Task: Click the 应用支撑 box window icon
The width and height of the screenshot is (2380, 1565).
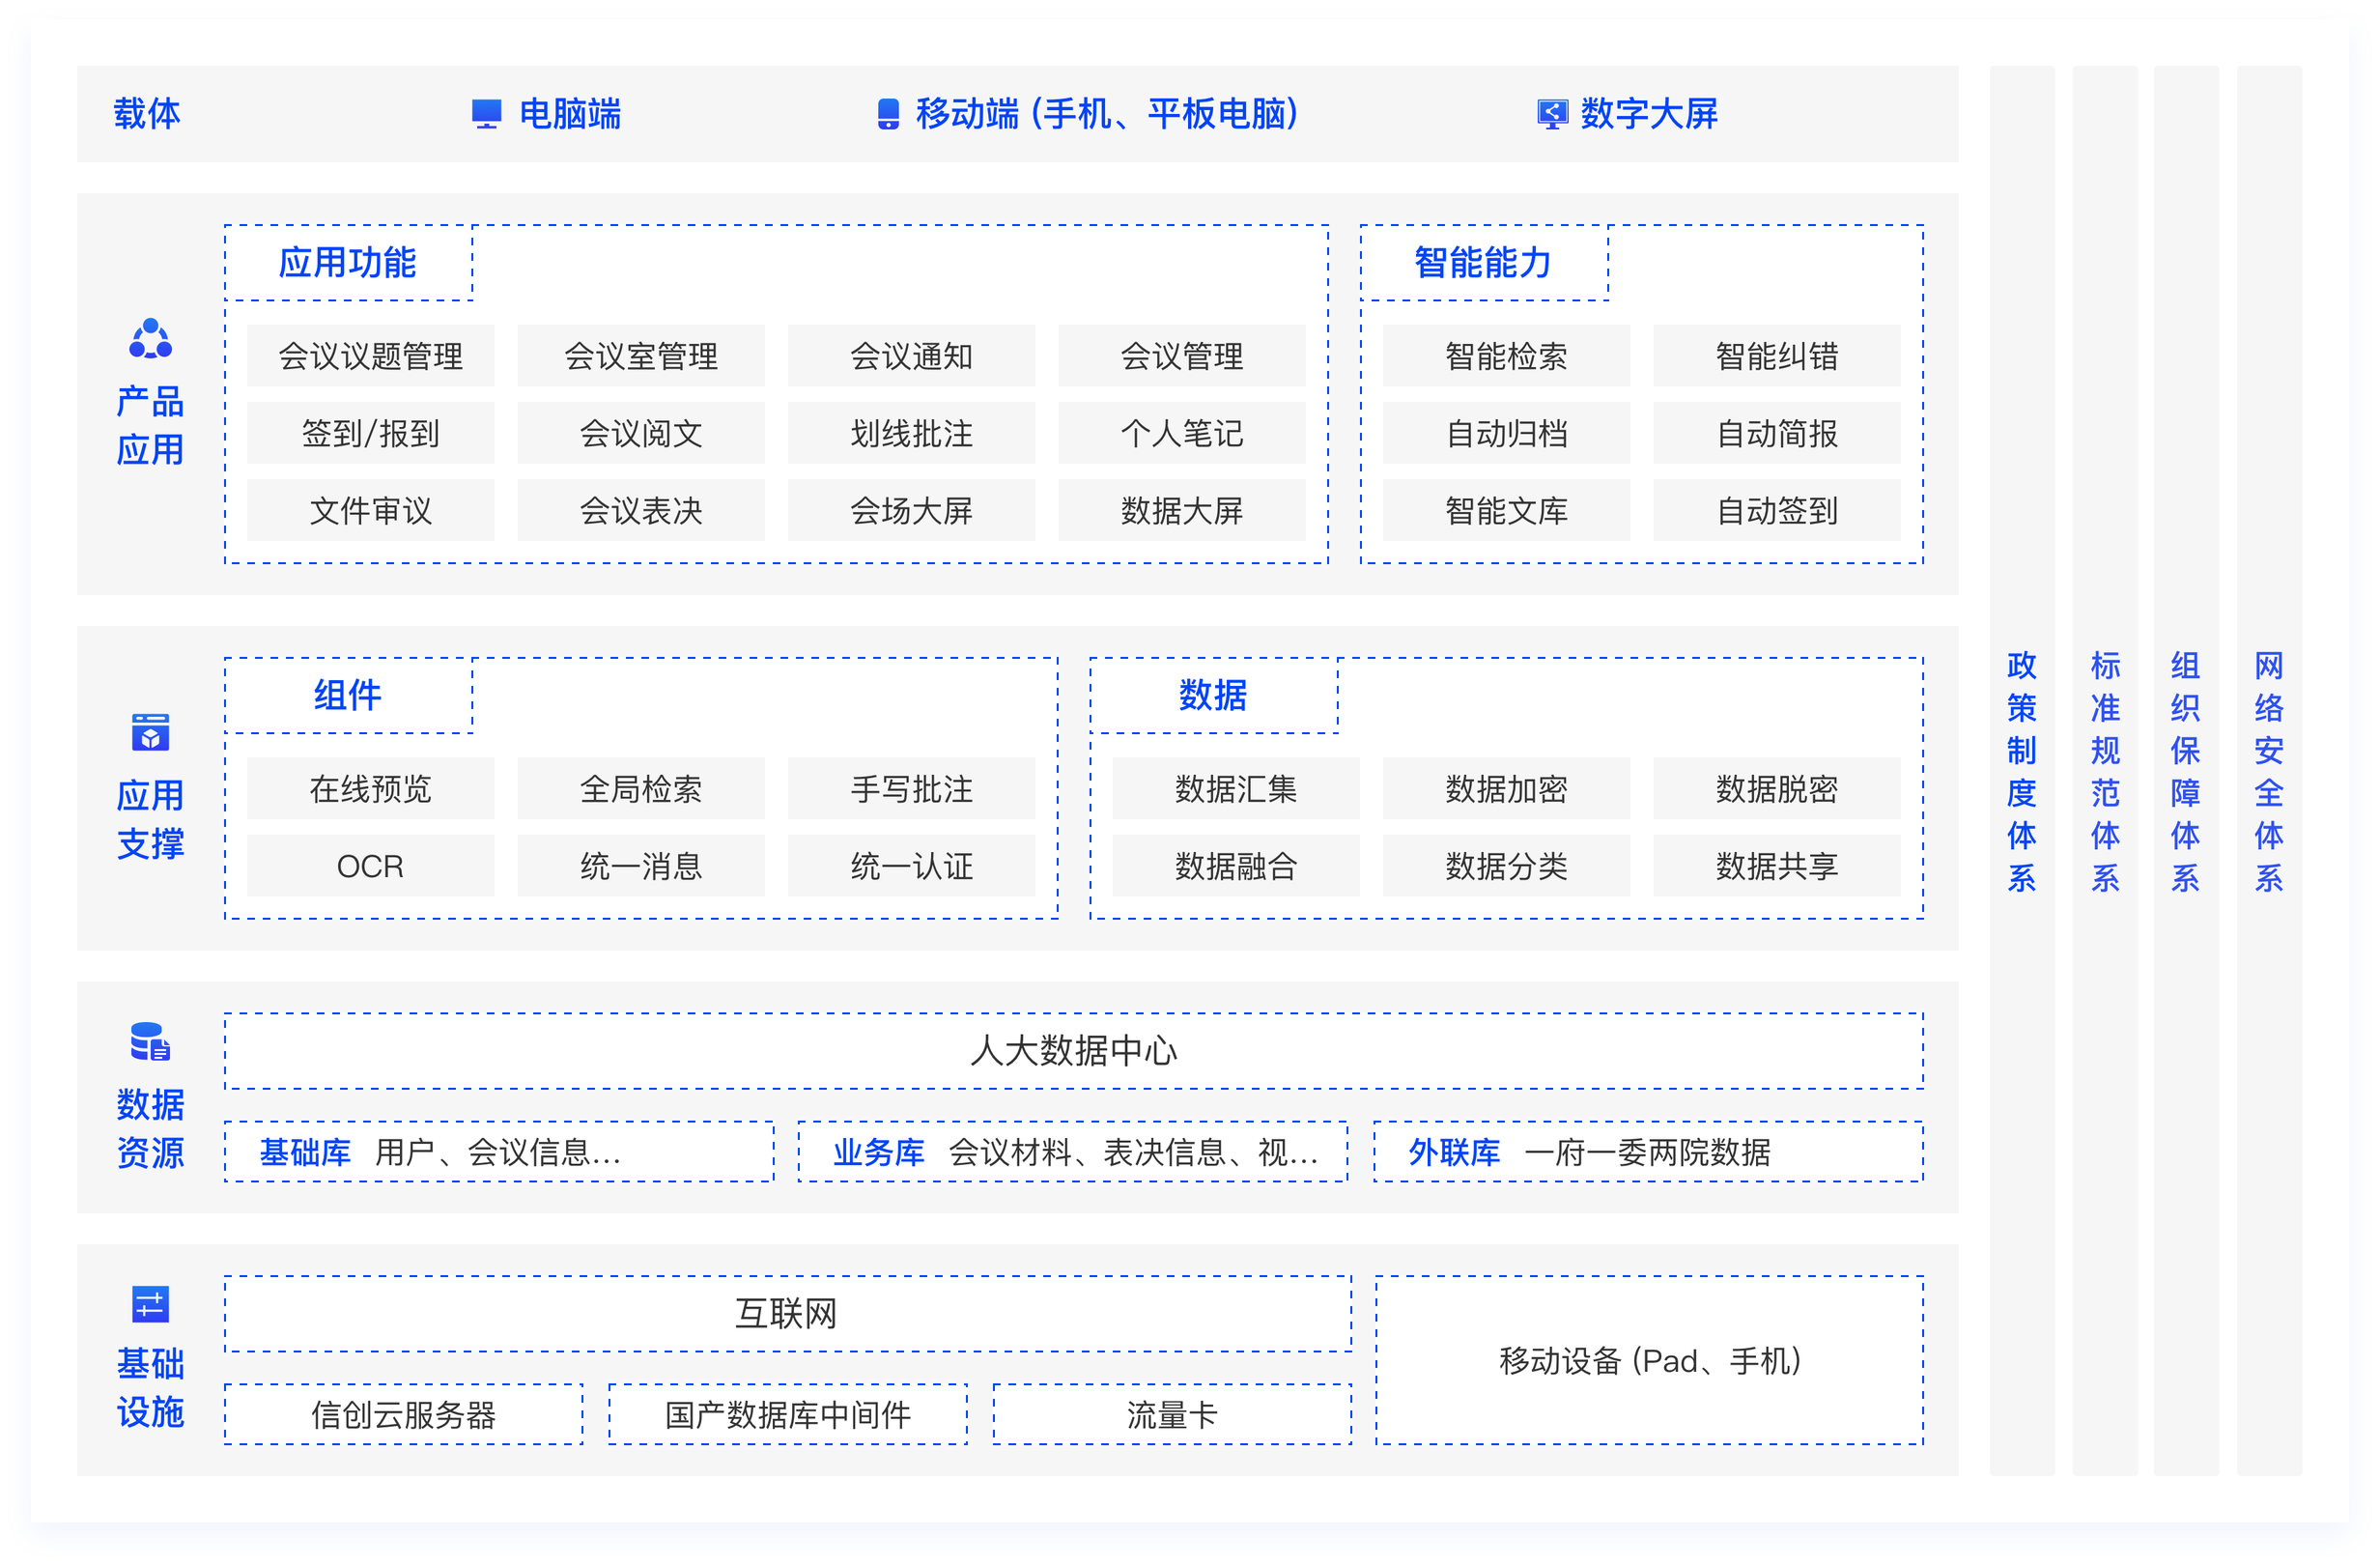Action: click(150, 733)
